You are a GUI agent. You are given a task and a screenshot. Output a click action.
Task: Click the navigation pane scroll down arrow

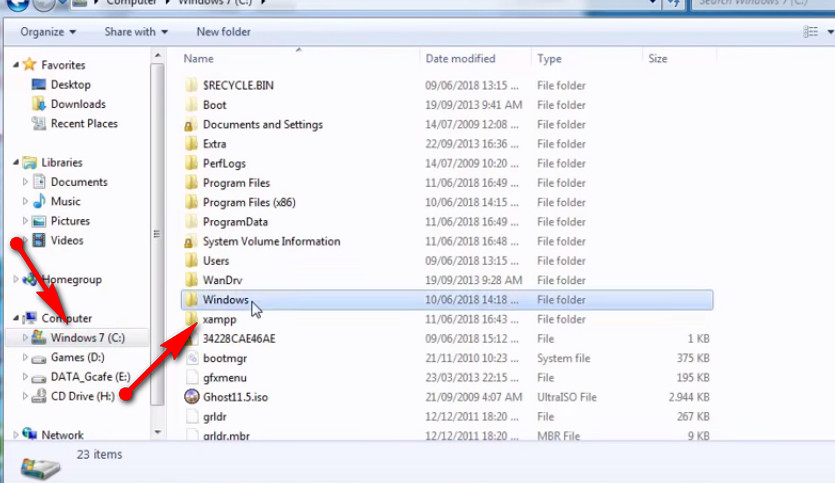[x=157, y=432]
